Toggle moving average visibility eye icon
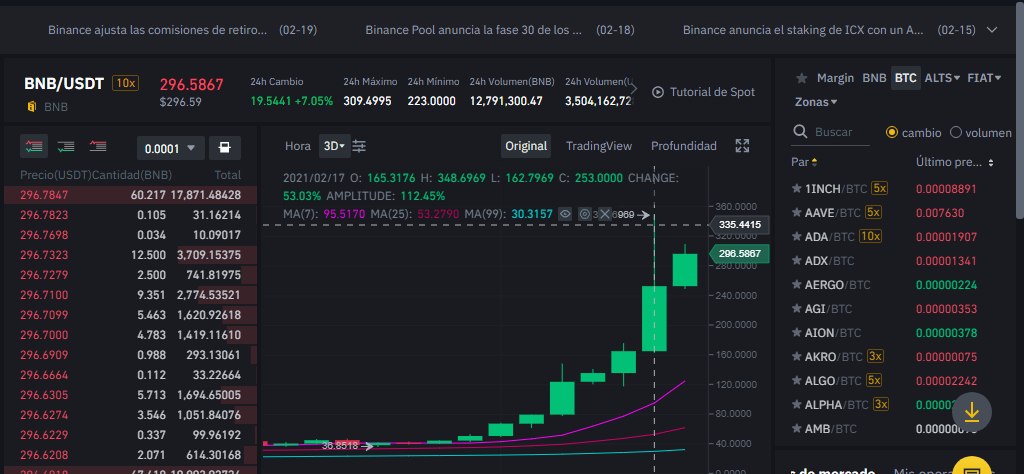 [566, 213]
